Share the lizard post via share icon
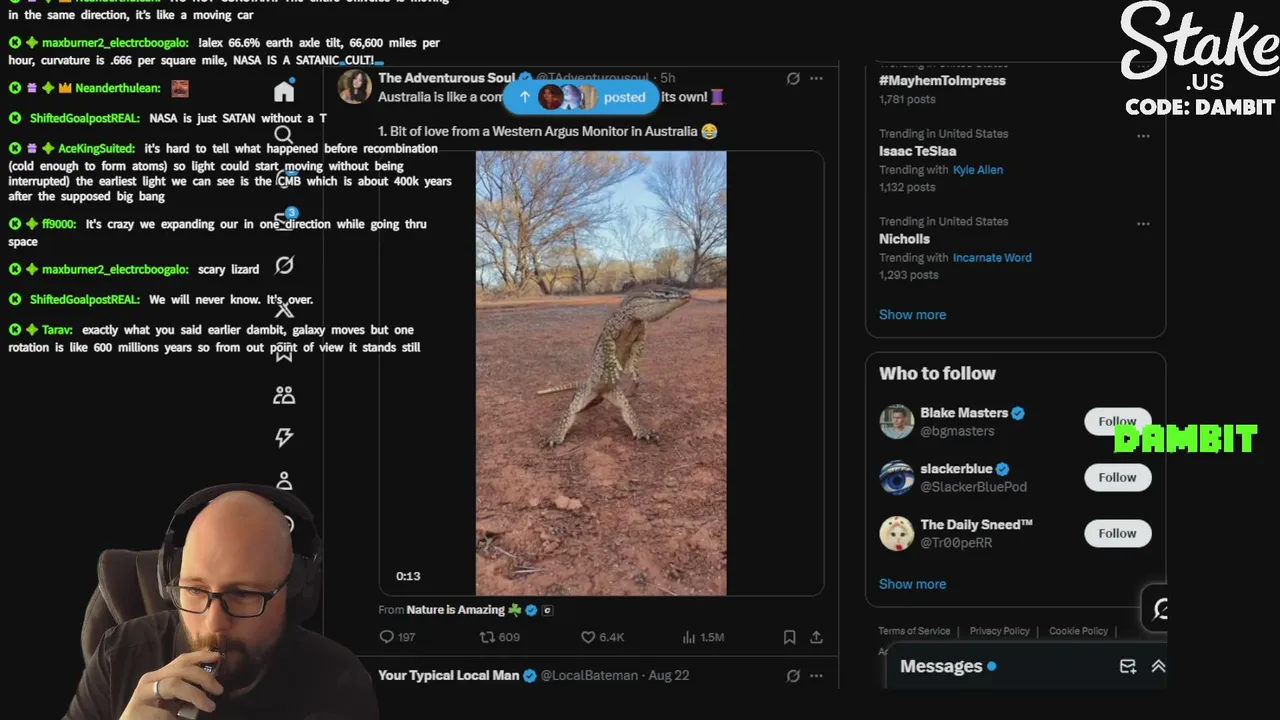 coord(816,637)
